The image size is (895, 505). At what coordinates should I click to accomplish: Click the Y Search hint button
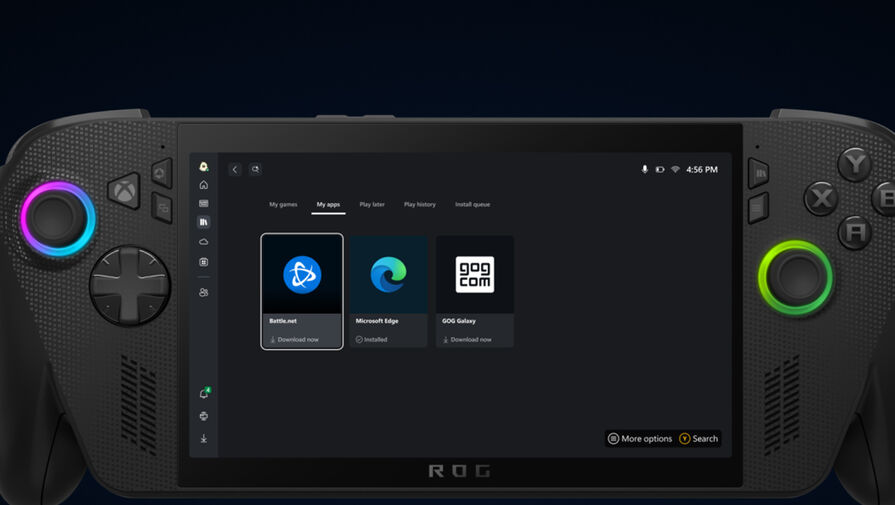pyautogui.click(x=699, y=439)
